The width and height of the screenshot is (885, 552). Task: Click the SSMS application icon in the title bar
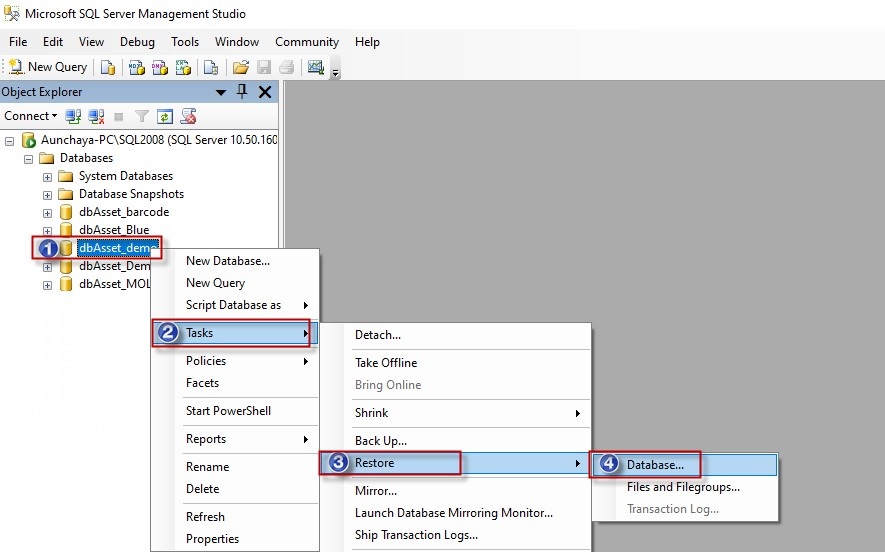(11, 14)
